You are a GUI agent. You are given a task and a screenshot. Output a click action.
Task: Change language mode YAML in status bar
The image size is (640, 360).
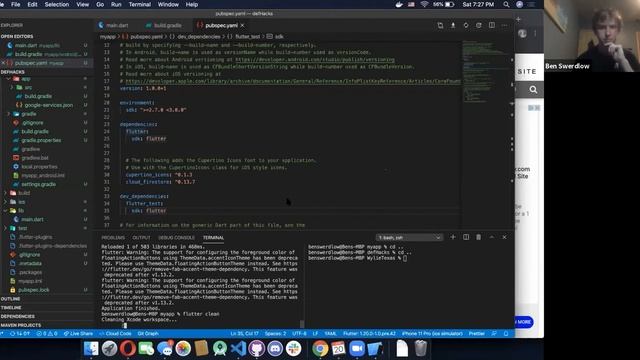coord(330,333)
